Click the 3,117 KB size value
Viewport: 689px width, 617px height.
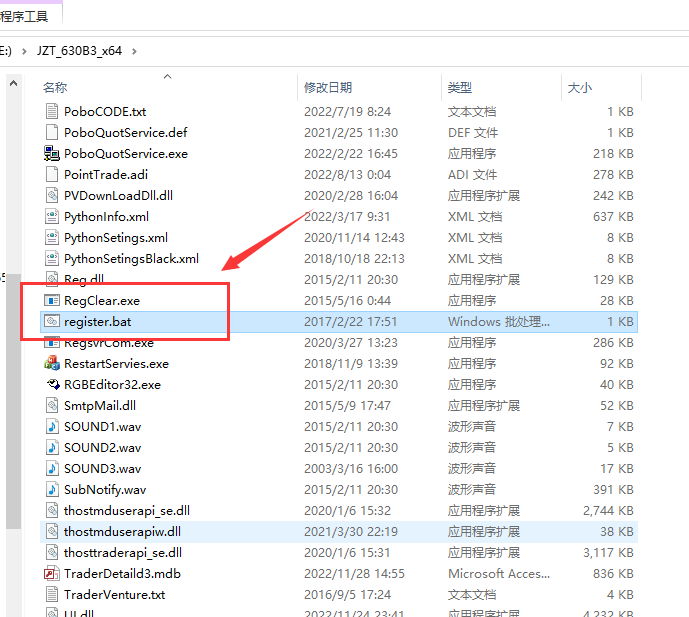point(608,553)
